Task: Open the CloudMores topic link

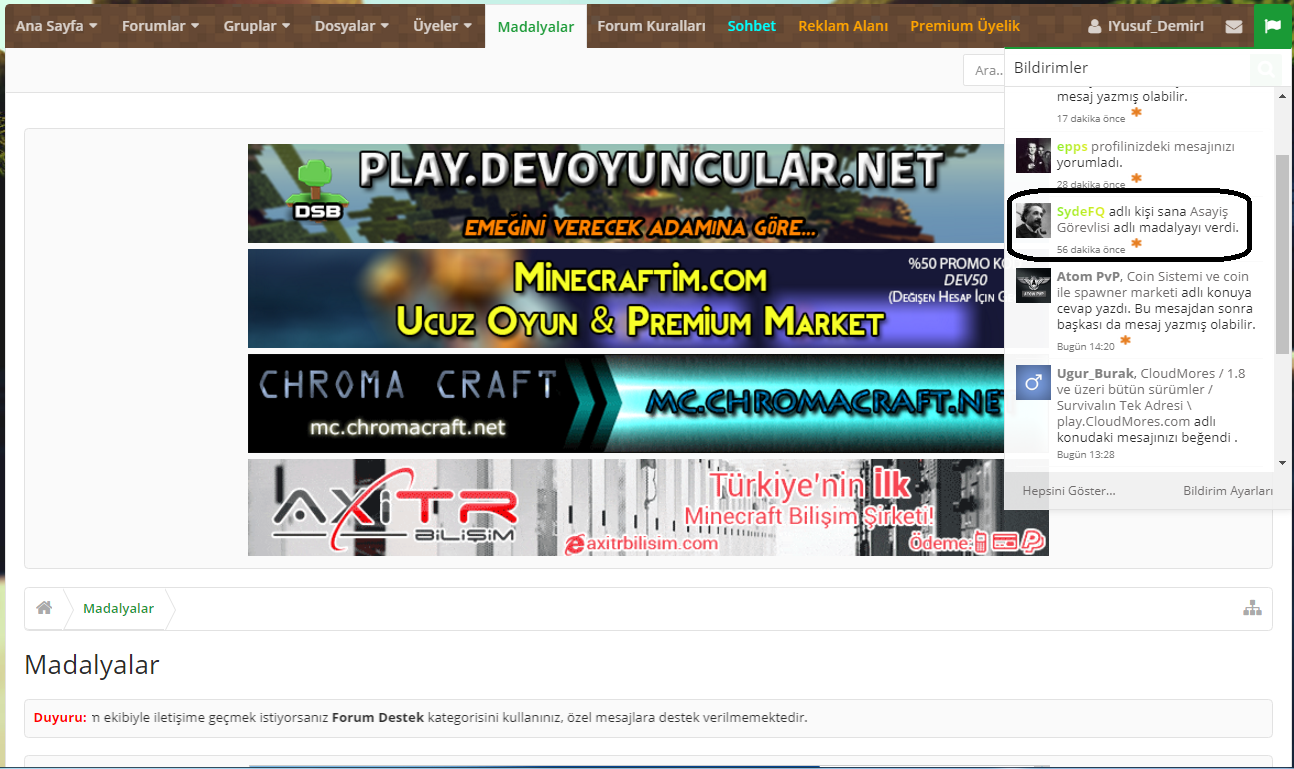Action: 1151,398
